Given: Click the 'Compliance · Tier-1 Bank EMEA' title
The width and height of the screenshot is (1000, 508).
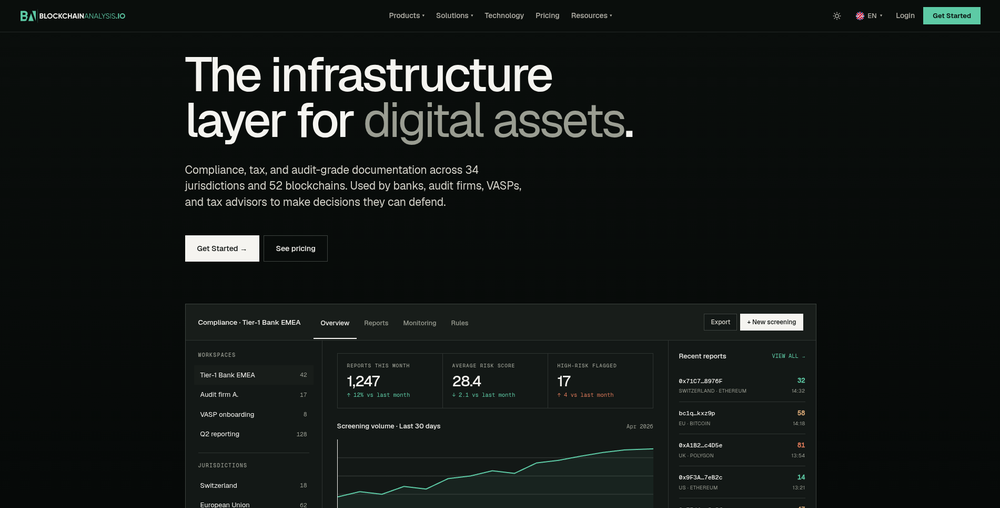Looking at the screenshot, I should pyautogui.click(x=249, y=323).
